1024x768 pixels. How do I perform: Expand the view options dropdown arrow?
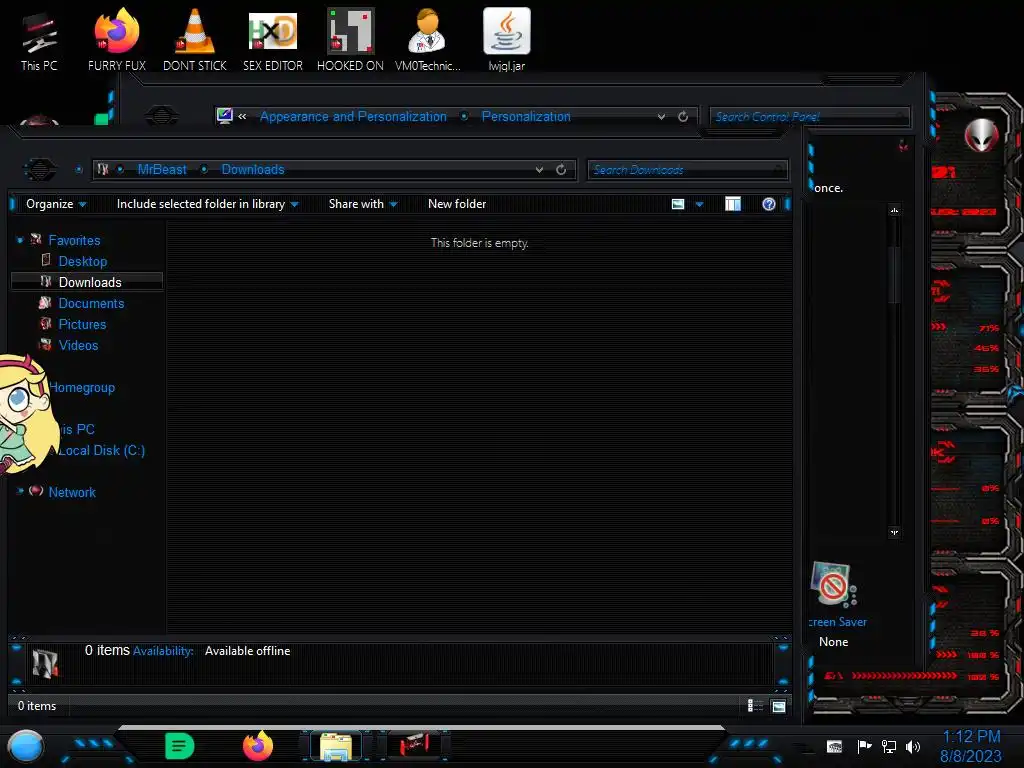point(699,204)
